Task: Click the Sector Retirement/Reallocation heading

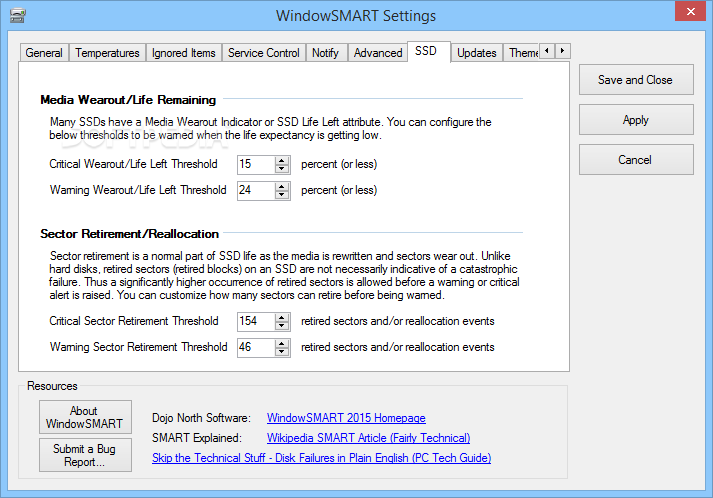Action: [130, 234]
